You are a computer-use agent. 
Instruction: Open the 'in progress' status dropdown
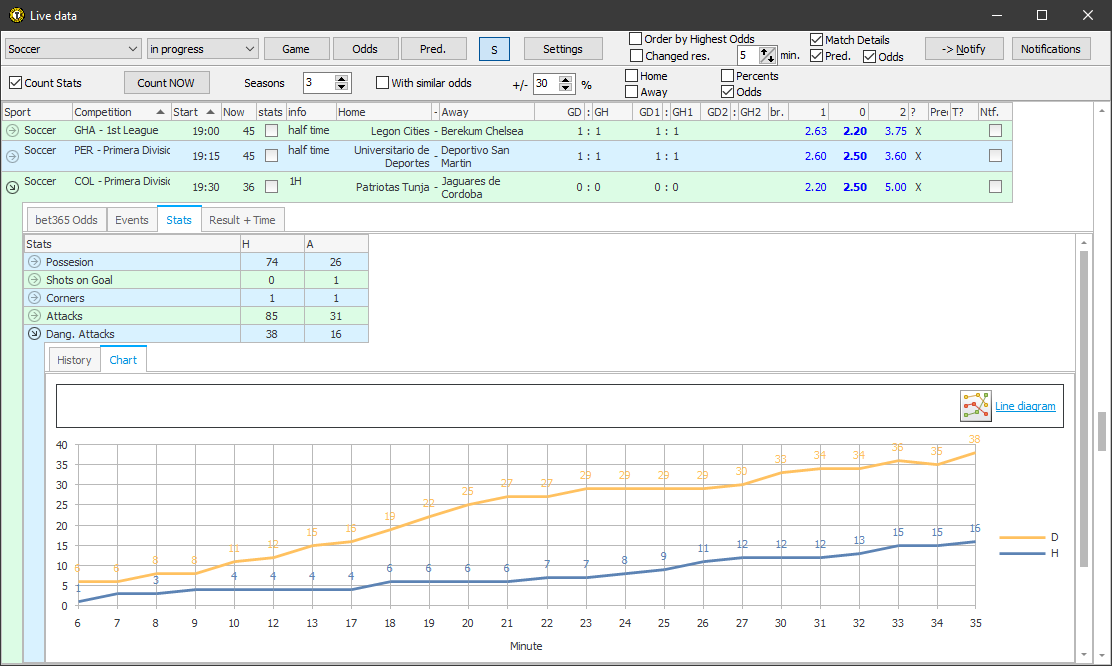point(202,48)
